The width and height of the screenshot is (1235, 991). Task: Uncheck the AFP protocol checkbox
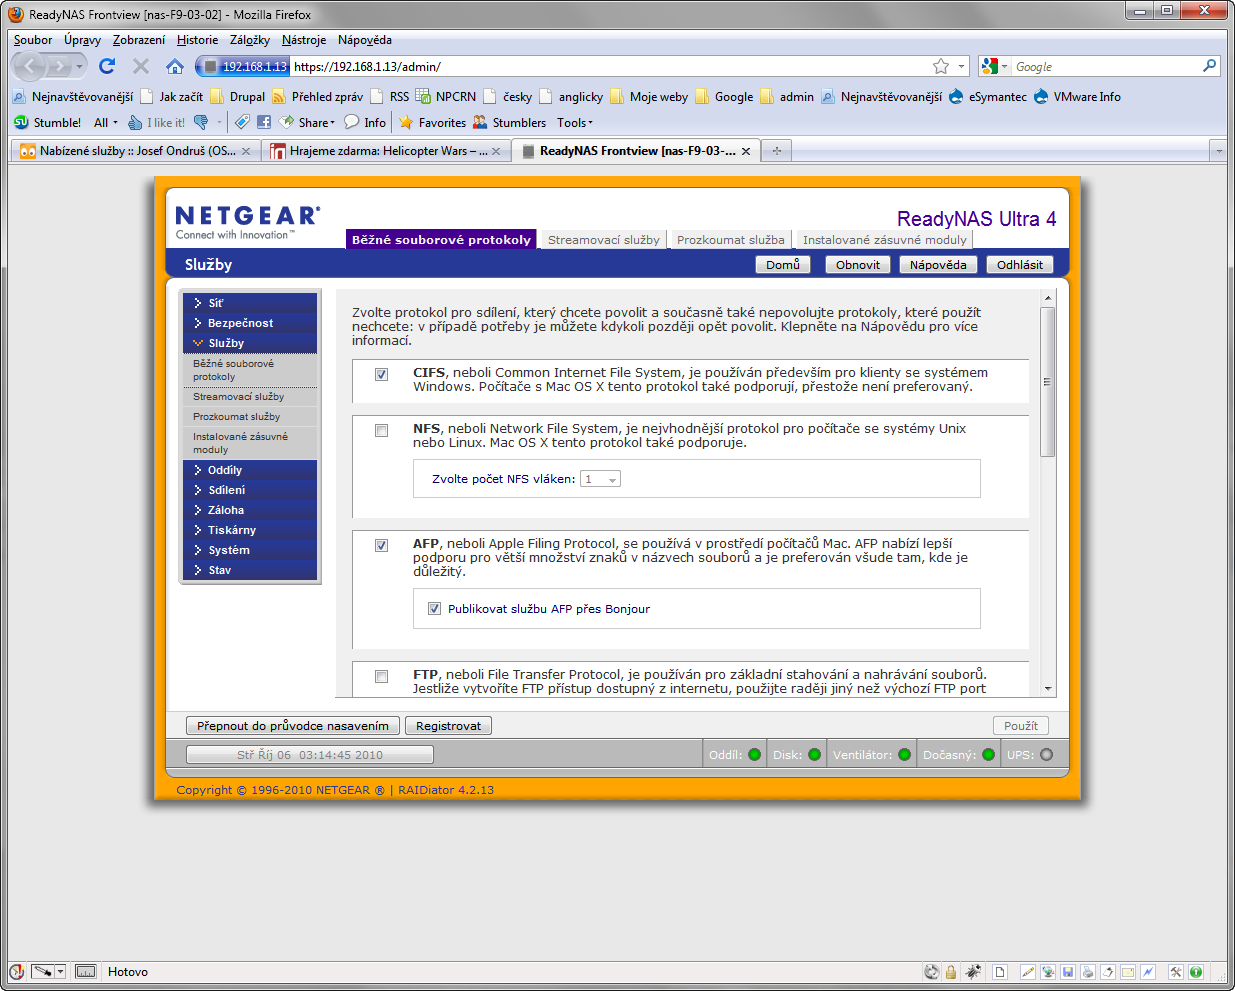coord(381,545)
